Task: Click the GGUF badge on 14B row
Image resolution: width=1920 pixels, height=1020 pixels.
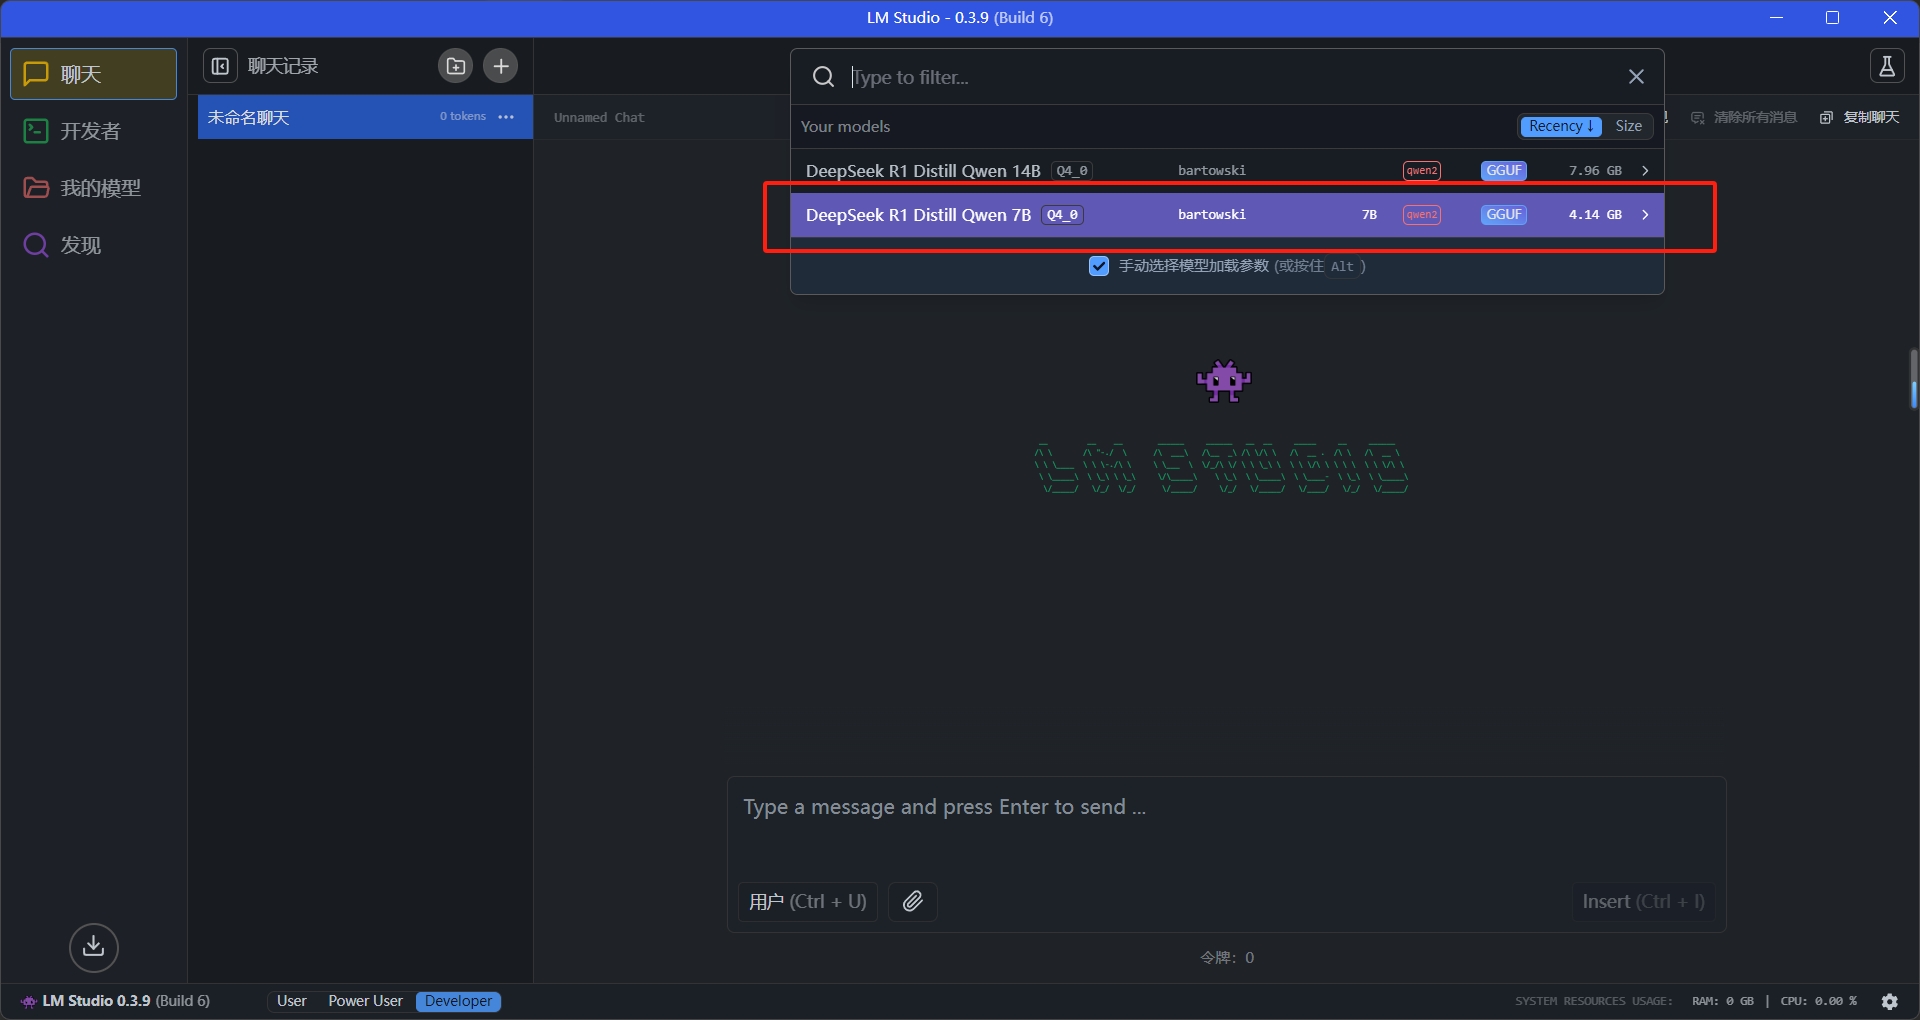Action: [1503, 171]
